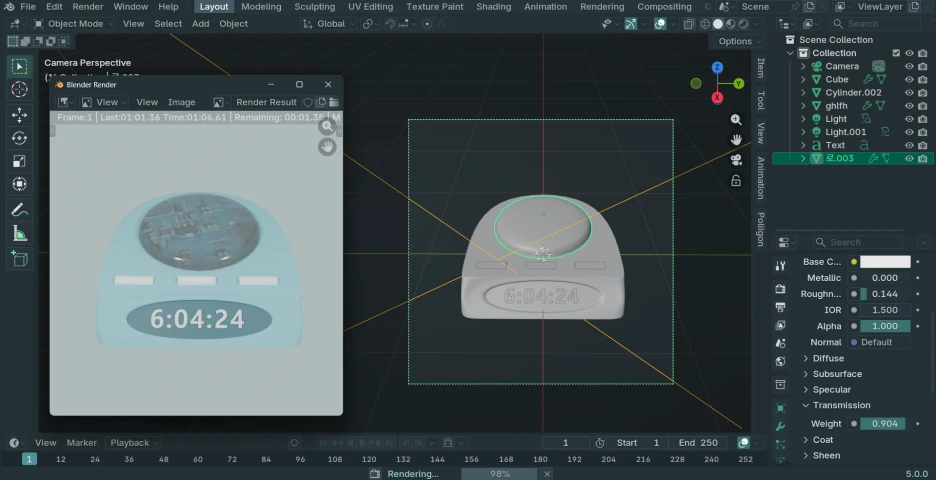Open Image menu in Blender Render window
The width and height of the screenshot is (936, 480).
tap(181, 102)
